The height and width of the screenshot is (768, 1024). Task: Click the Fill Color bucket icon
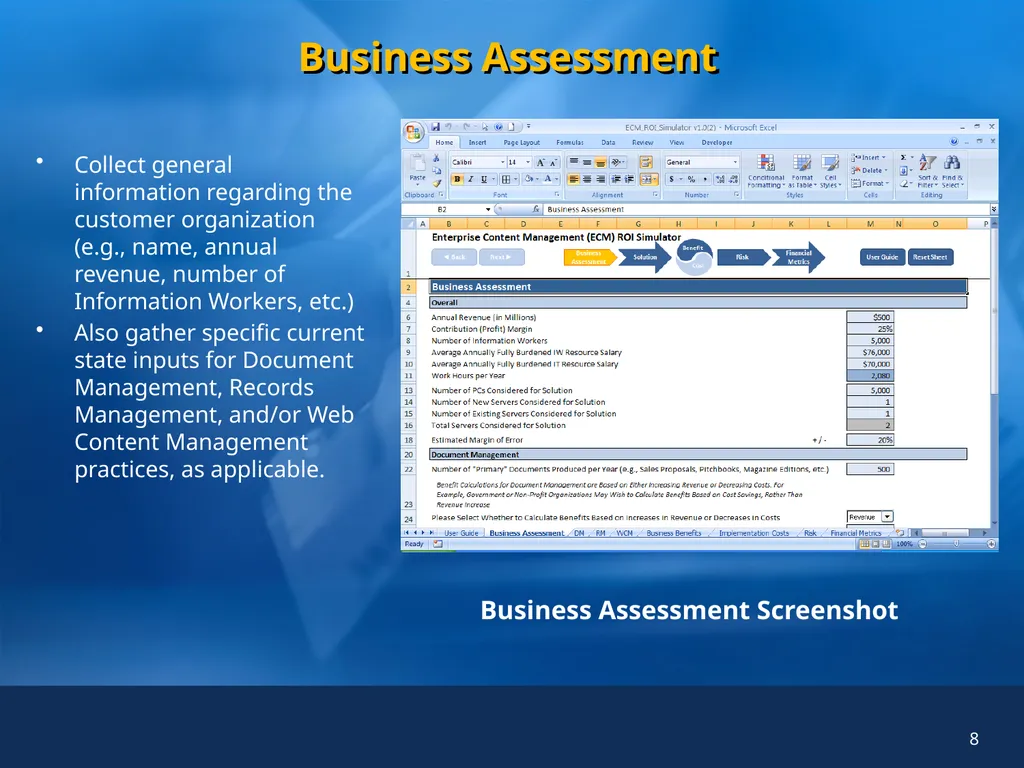pyautogui.click(x=530, y=179)
